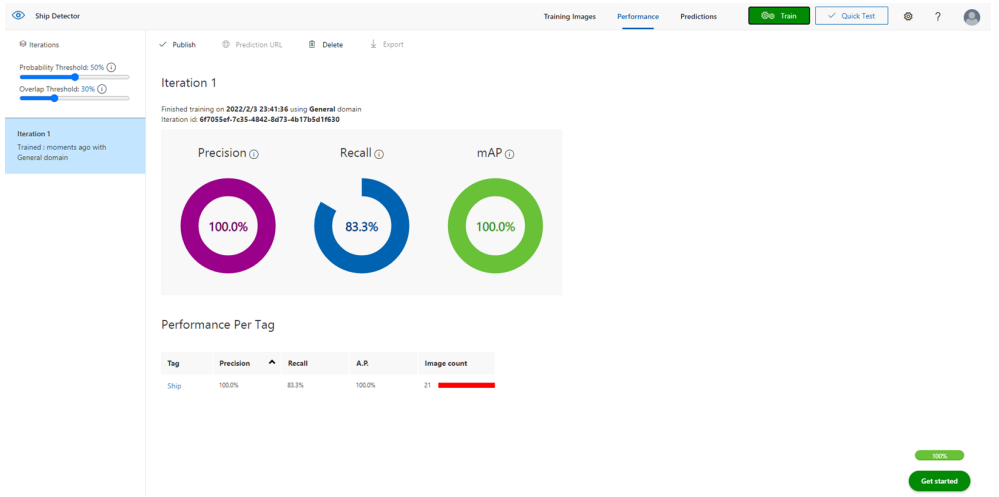This screenshot has height=497, width=999.
Task: Click the 30% overlap threshold value
Action: tap(88, 89)
